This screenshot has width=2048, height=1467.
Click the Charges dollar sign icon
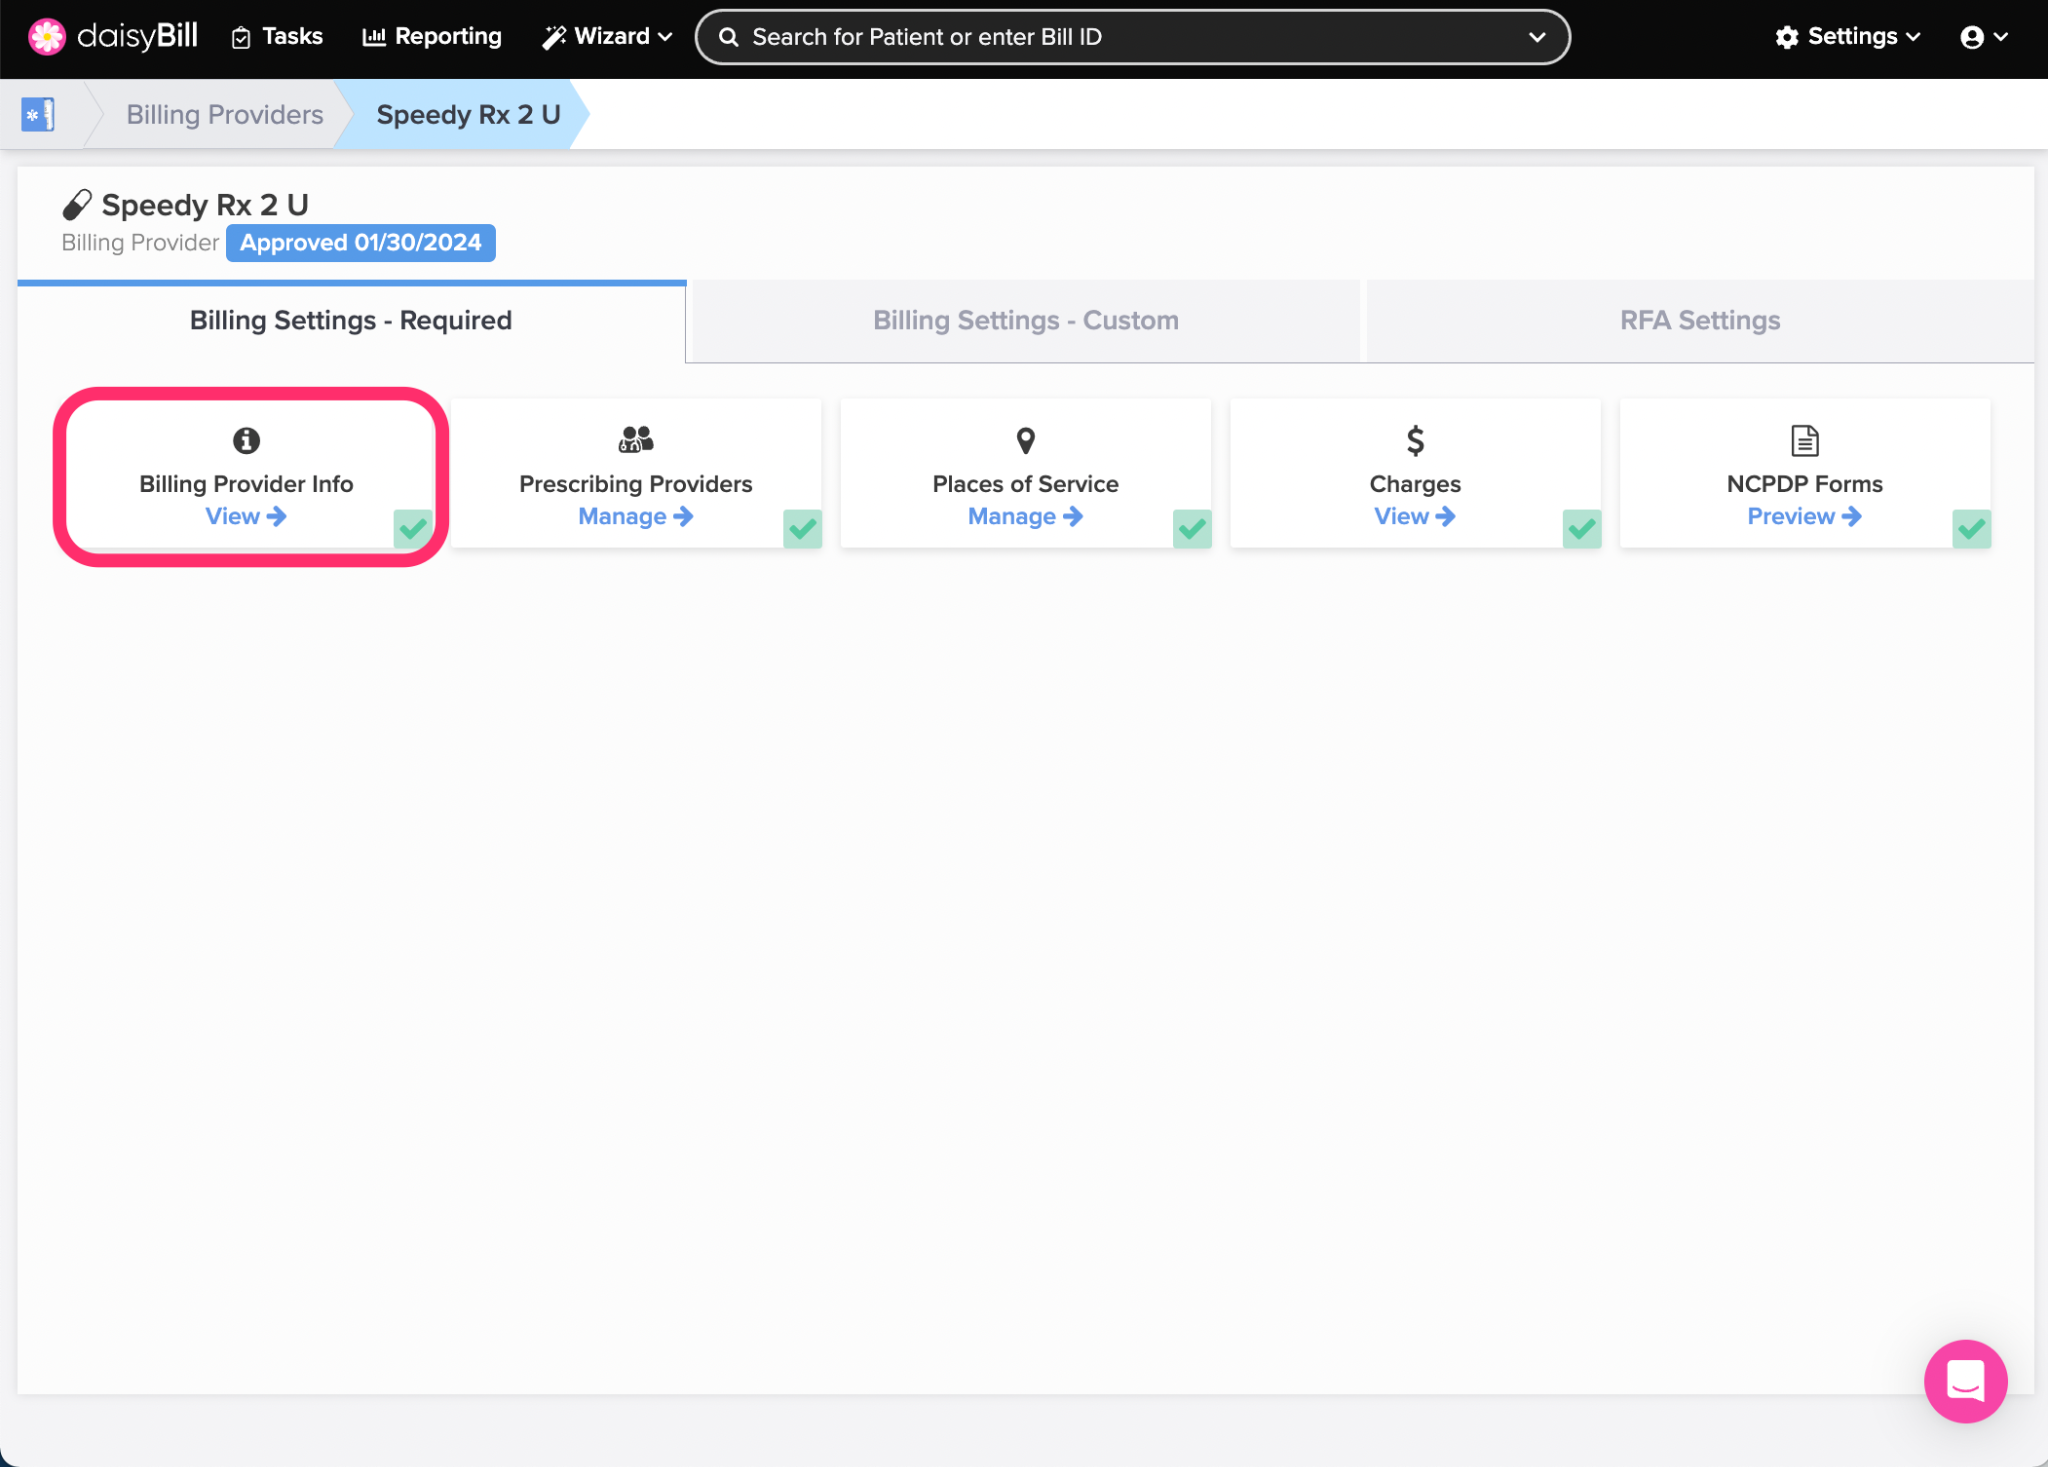tap(1414, 440)
